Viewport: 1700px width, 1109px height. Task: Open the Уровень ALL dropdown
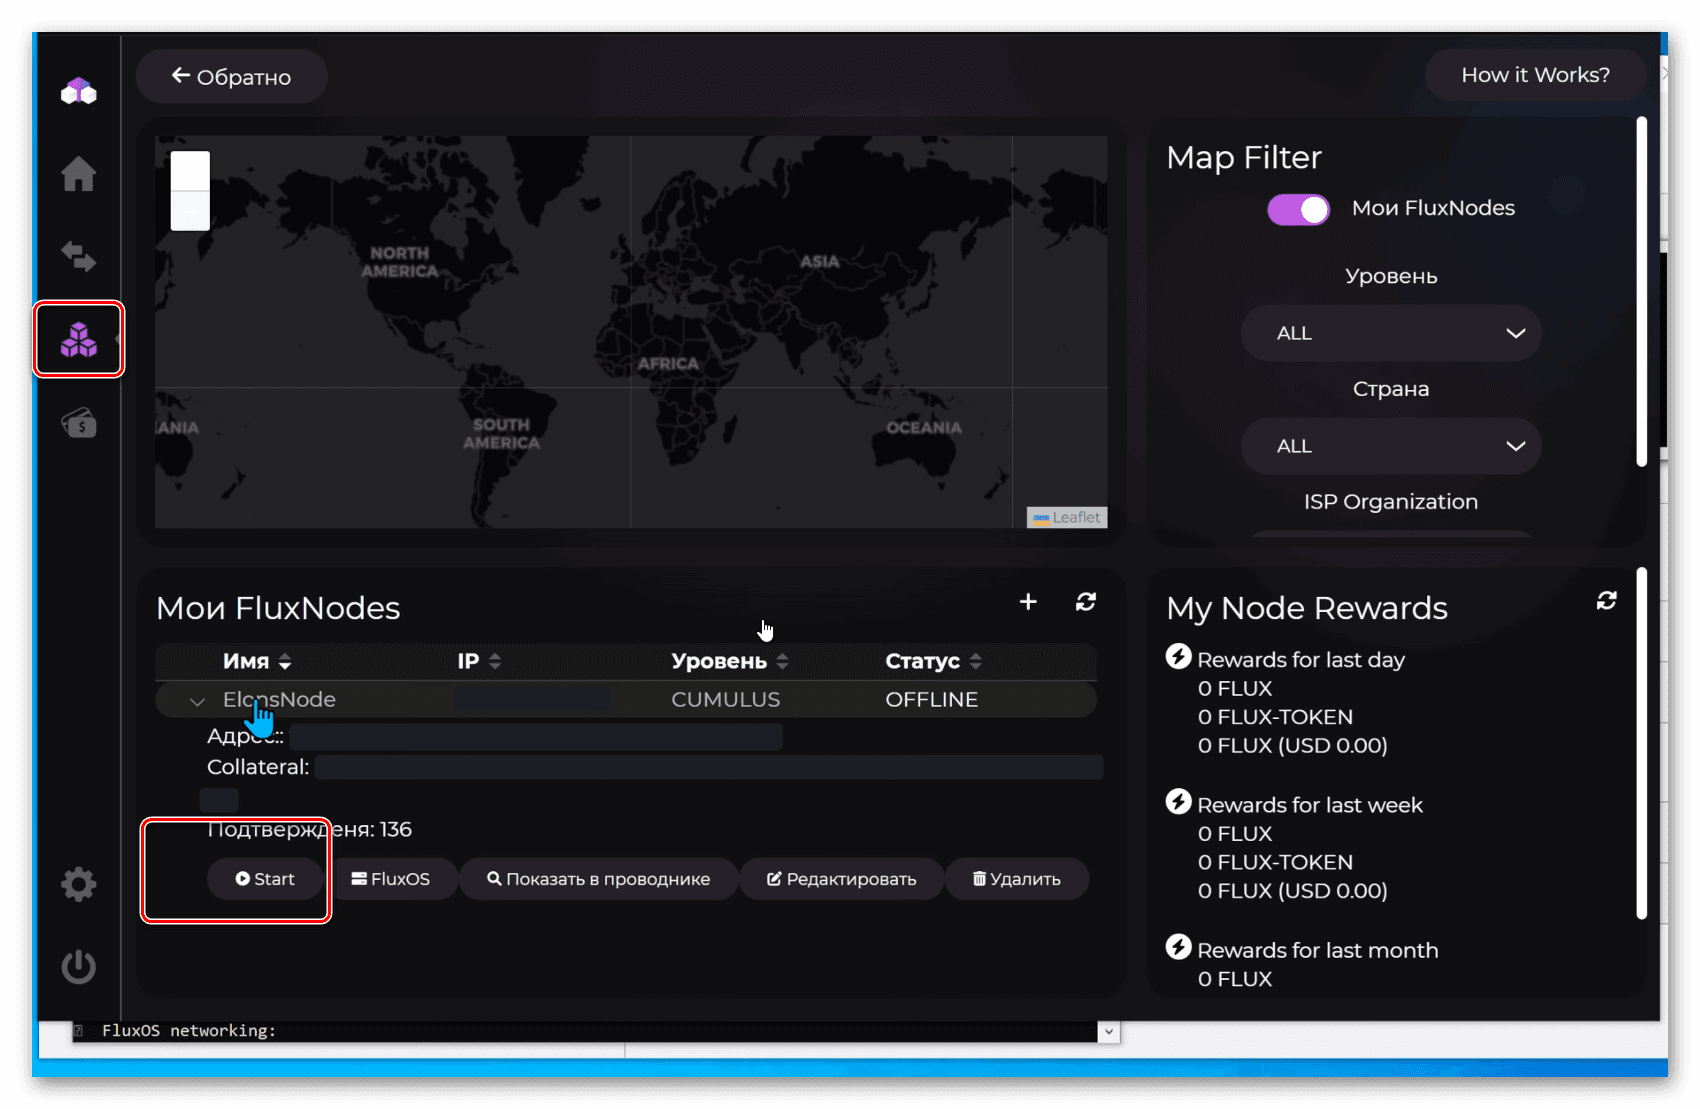[1391, 333]
